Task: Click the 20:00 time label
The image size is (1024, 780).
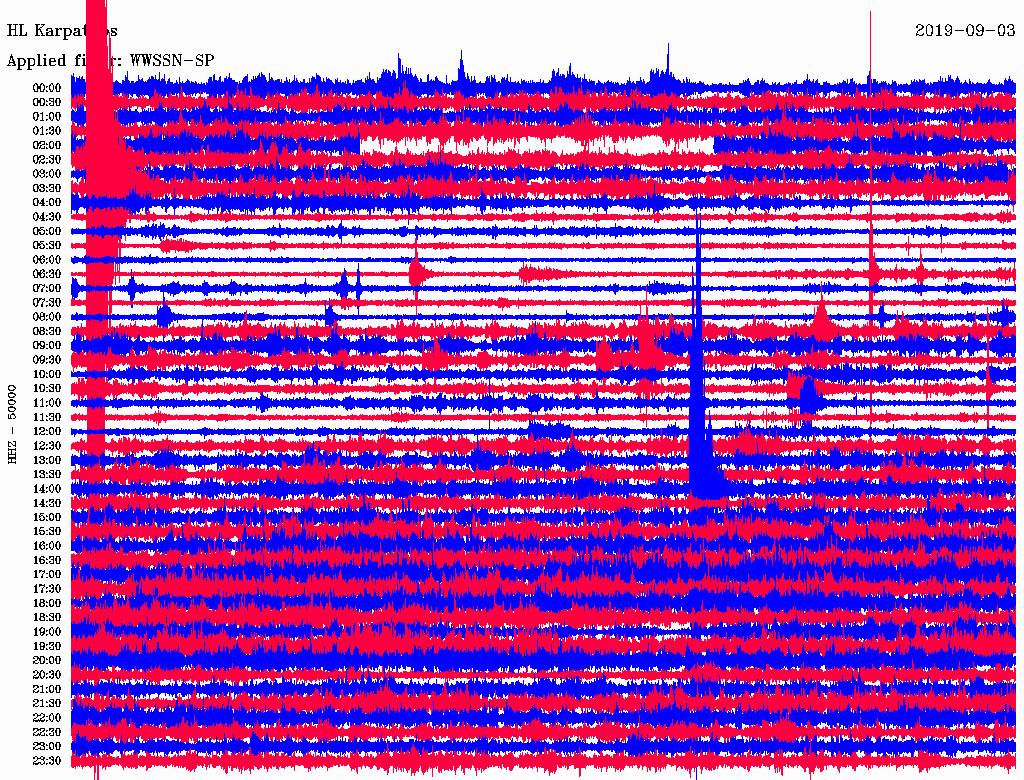Action: (48, 661)
